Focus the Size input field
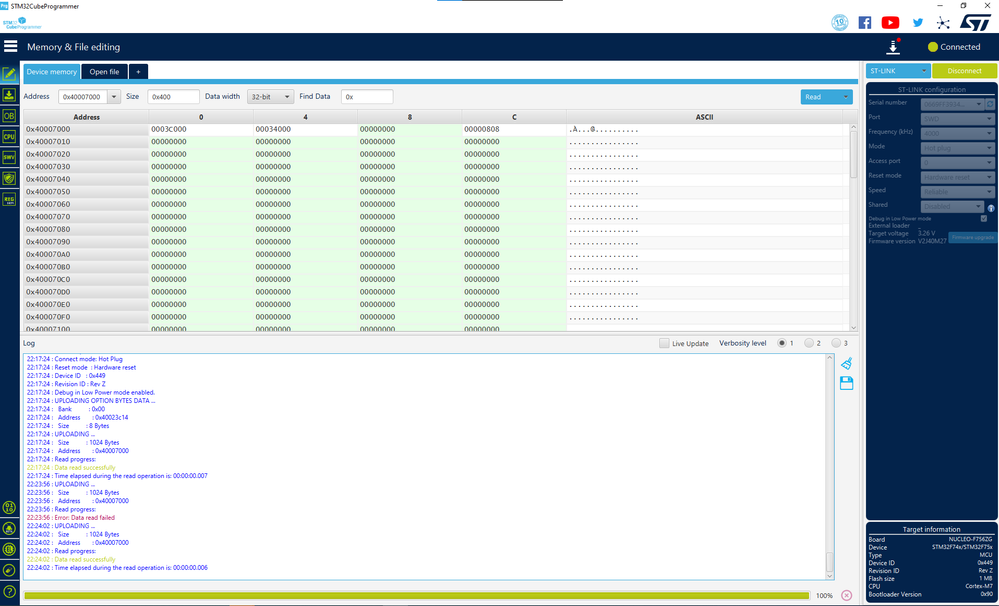 tap(173, 97)
